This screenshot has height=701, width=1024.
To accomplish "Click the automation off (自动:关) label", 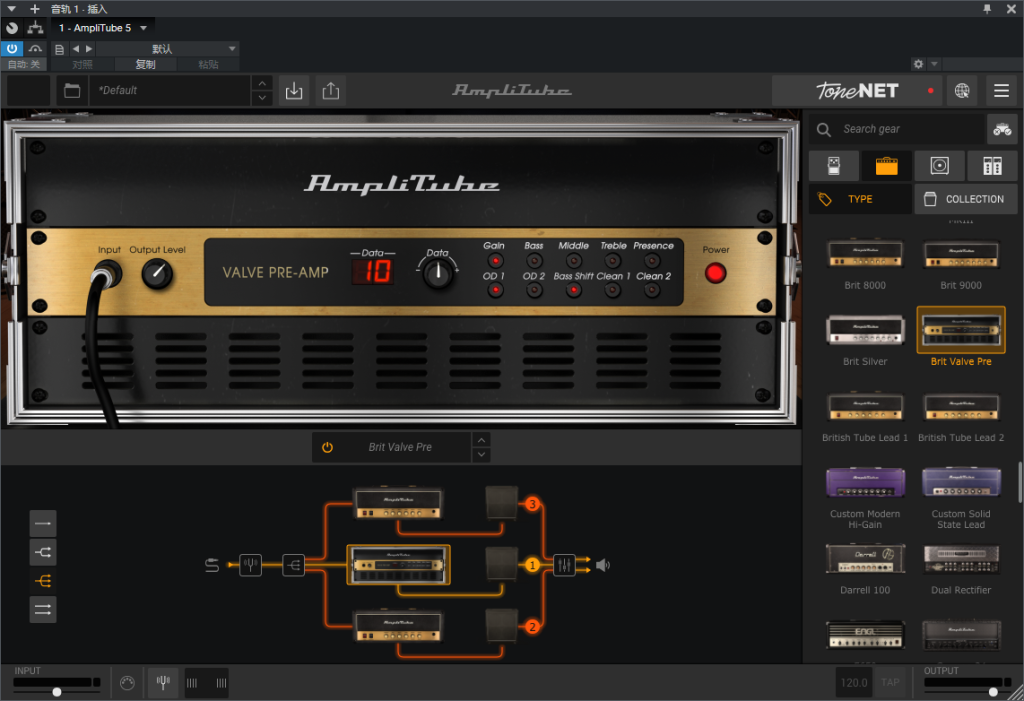I will [x=24, y=64].
